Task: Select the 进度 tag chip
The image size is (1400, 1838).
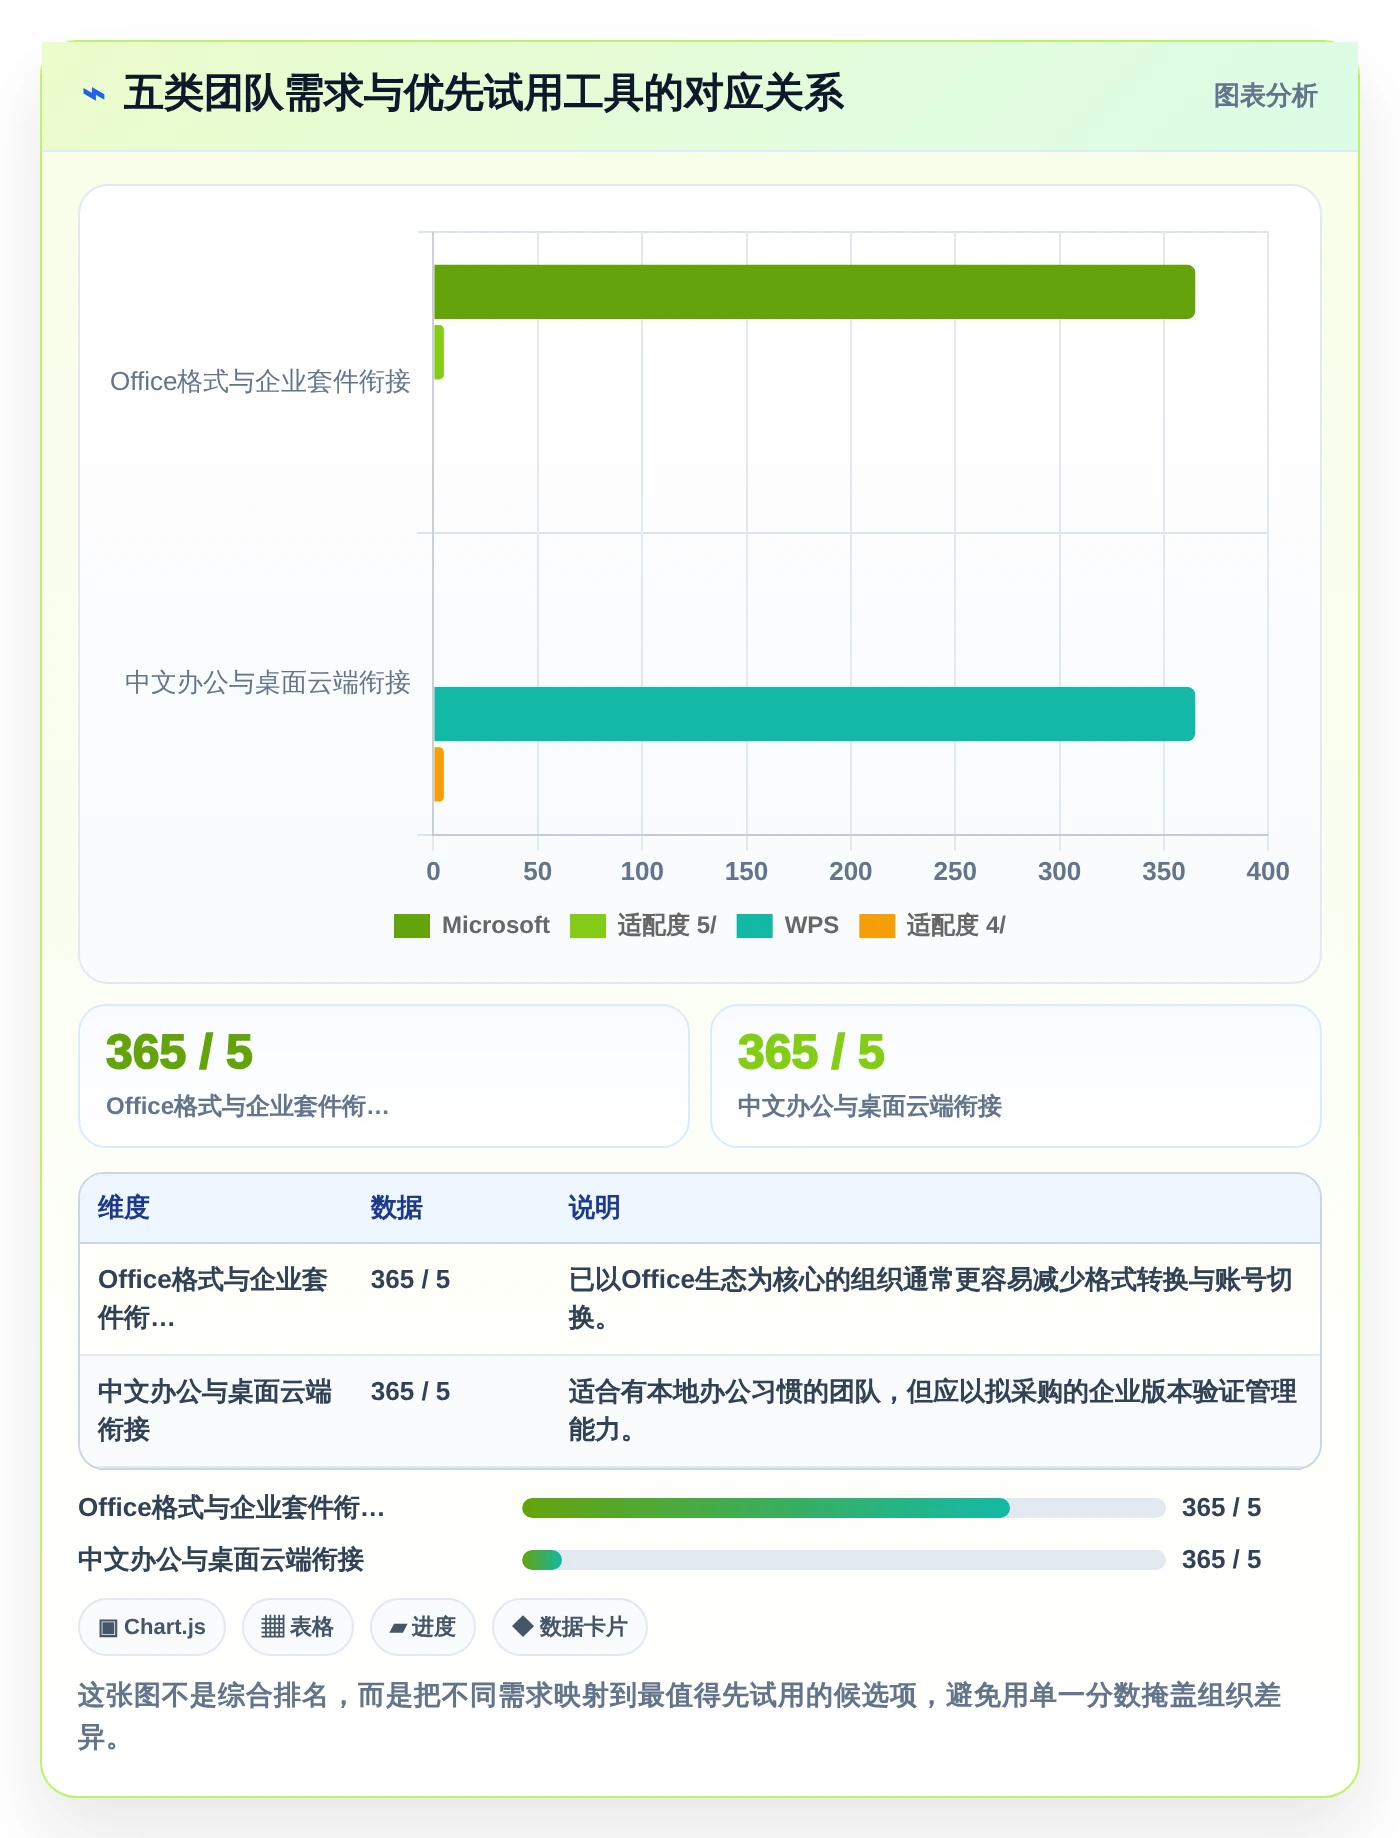Action: click(x=423, y=1627)
